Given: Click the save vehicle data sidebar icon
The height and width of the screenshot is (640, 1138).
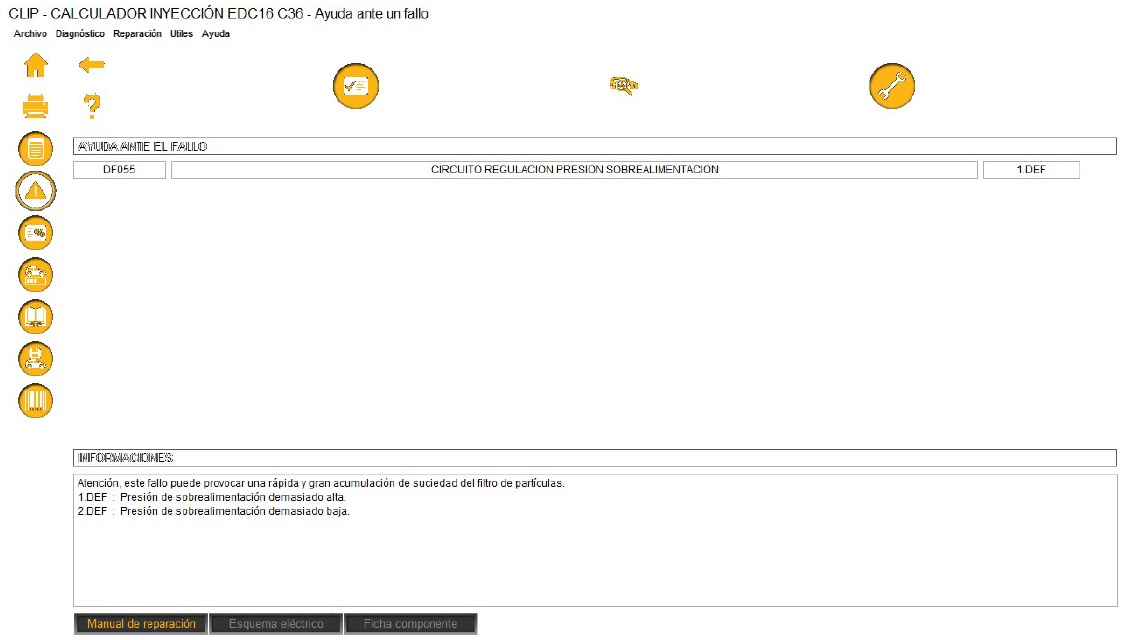Looking at the screenshot, I should pyautogui.click(x=36, y=358).
